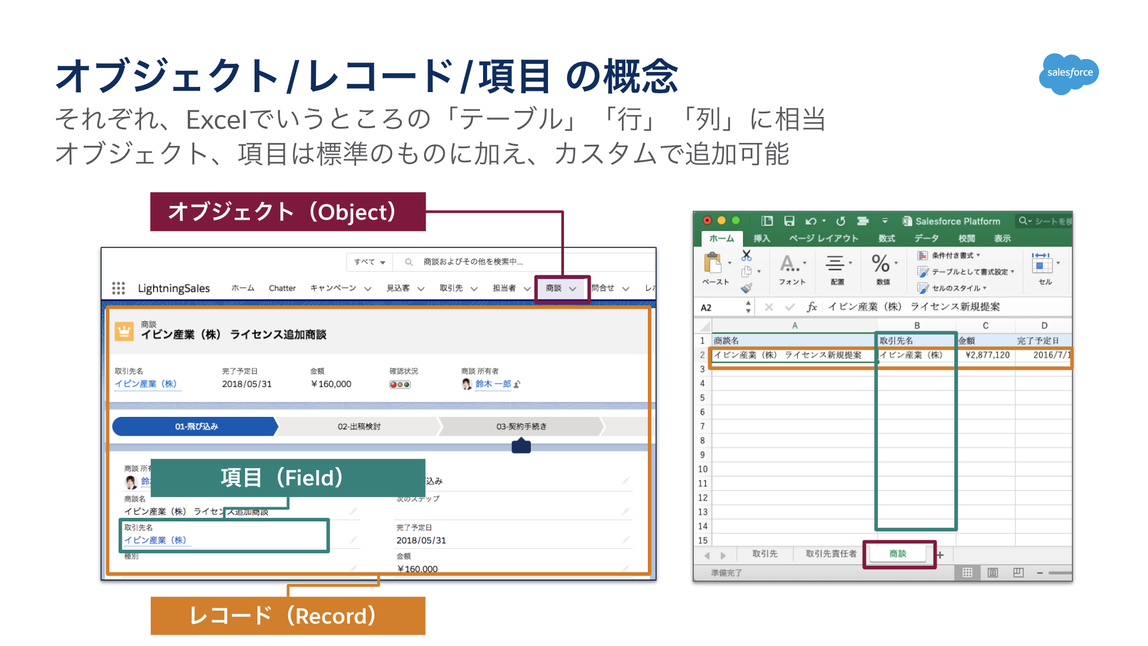Click the search magnifier icon in Salesforce
This screenshot has height=646, width=1148.
[409, 261]
